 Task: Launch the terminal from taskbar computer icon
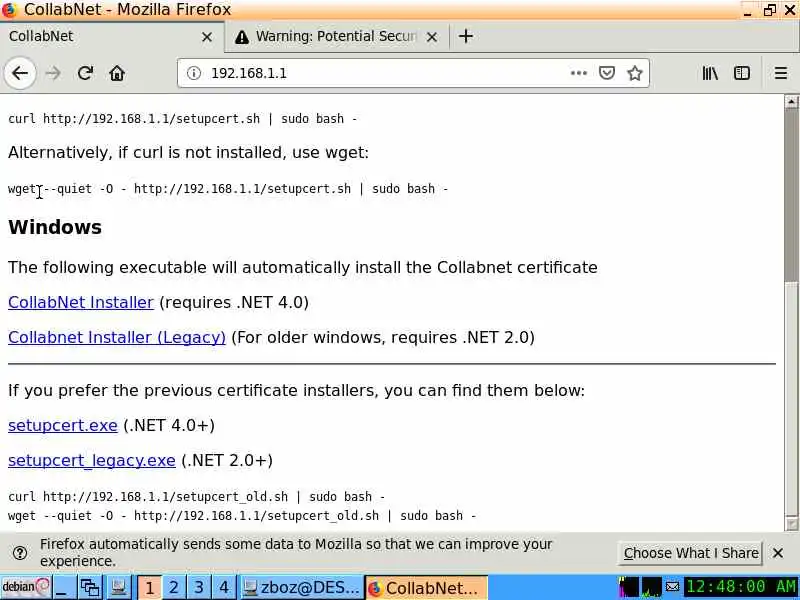[x=118, y=587]
